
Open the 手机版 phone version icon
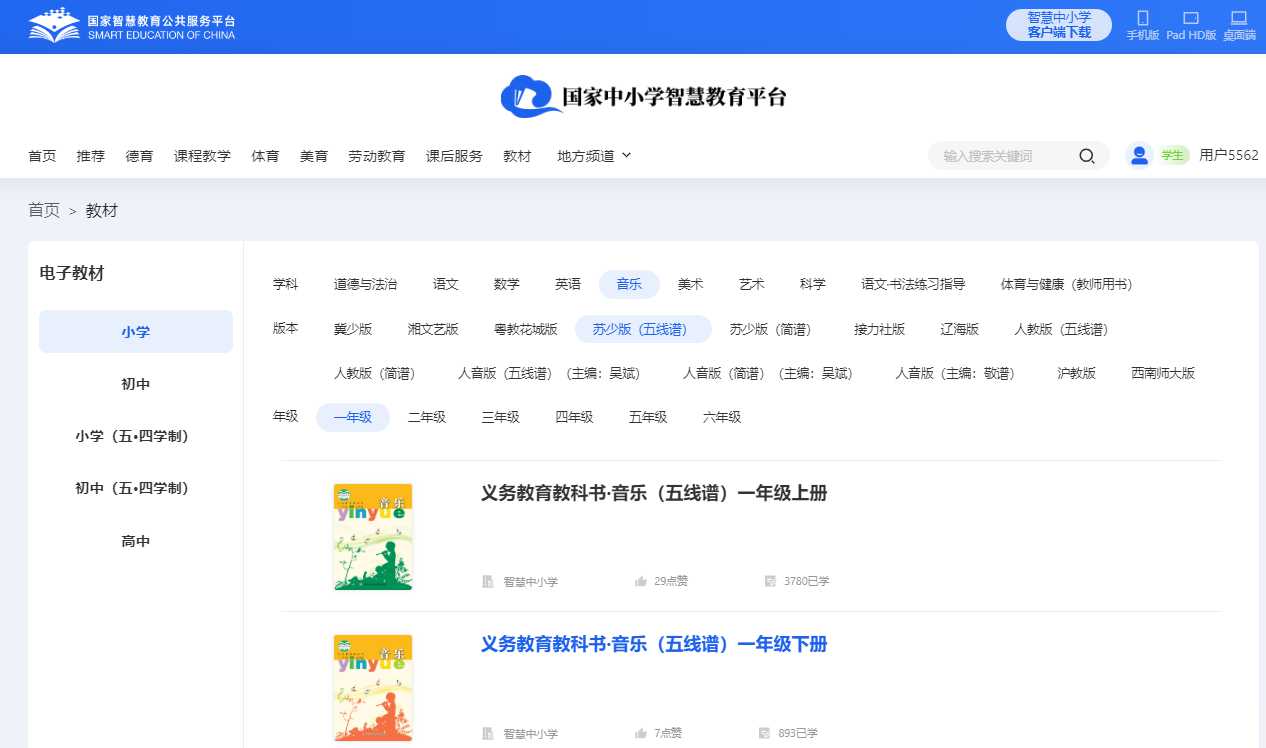tap(1143, 18)
